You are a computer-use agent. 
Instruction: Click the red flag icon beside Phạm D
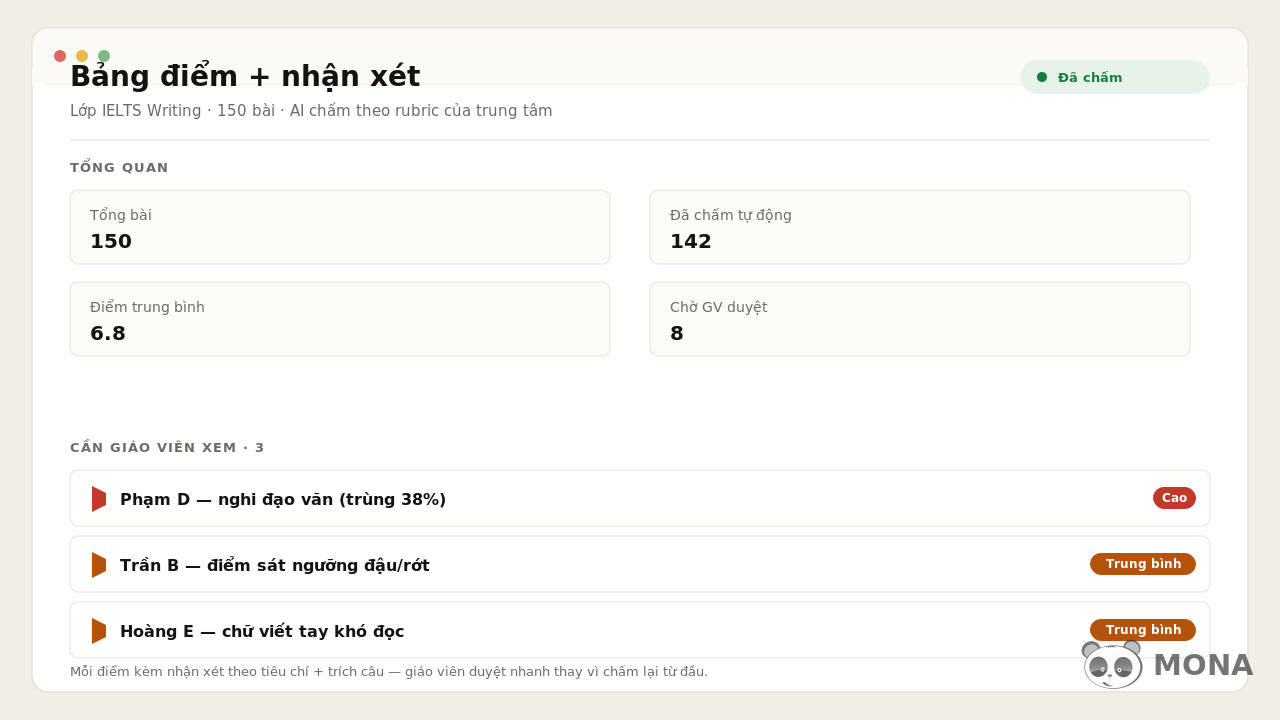(x=99, y=499)
